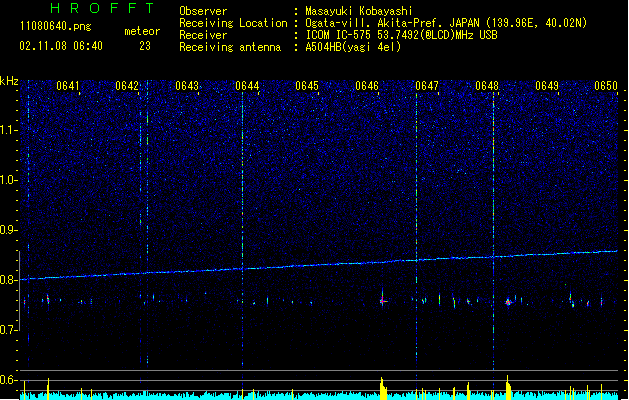This screenshot has height=400, width=629.
Task: Click the 0.9 frequency axis label
Action: tap(9, 230)
